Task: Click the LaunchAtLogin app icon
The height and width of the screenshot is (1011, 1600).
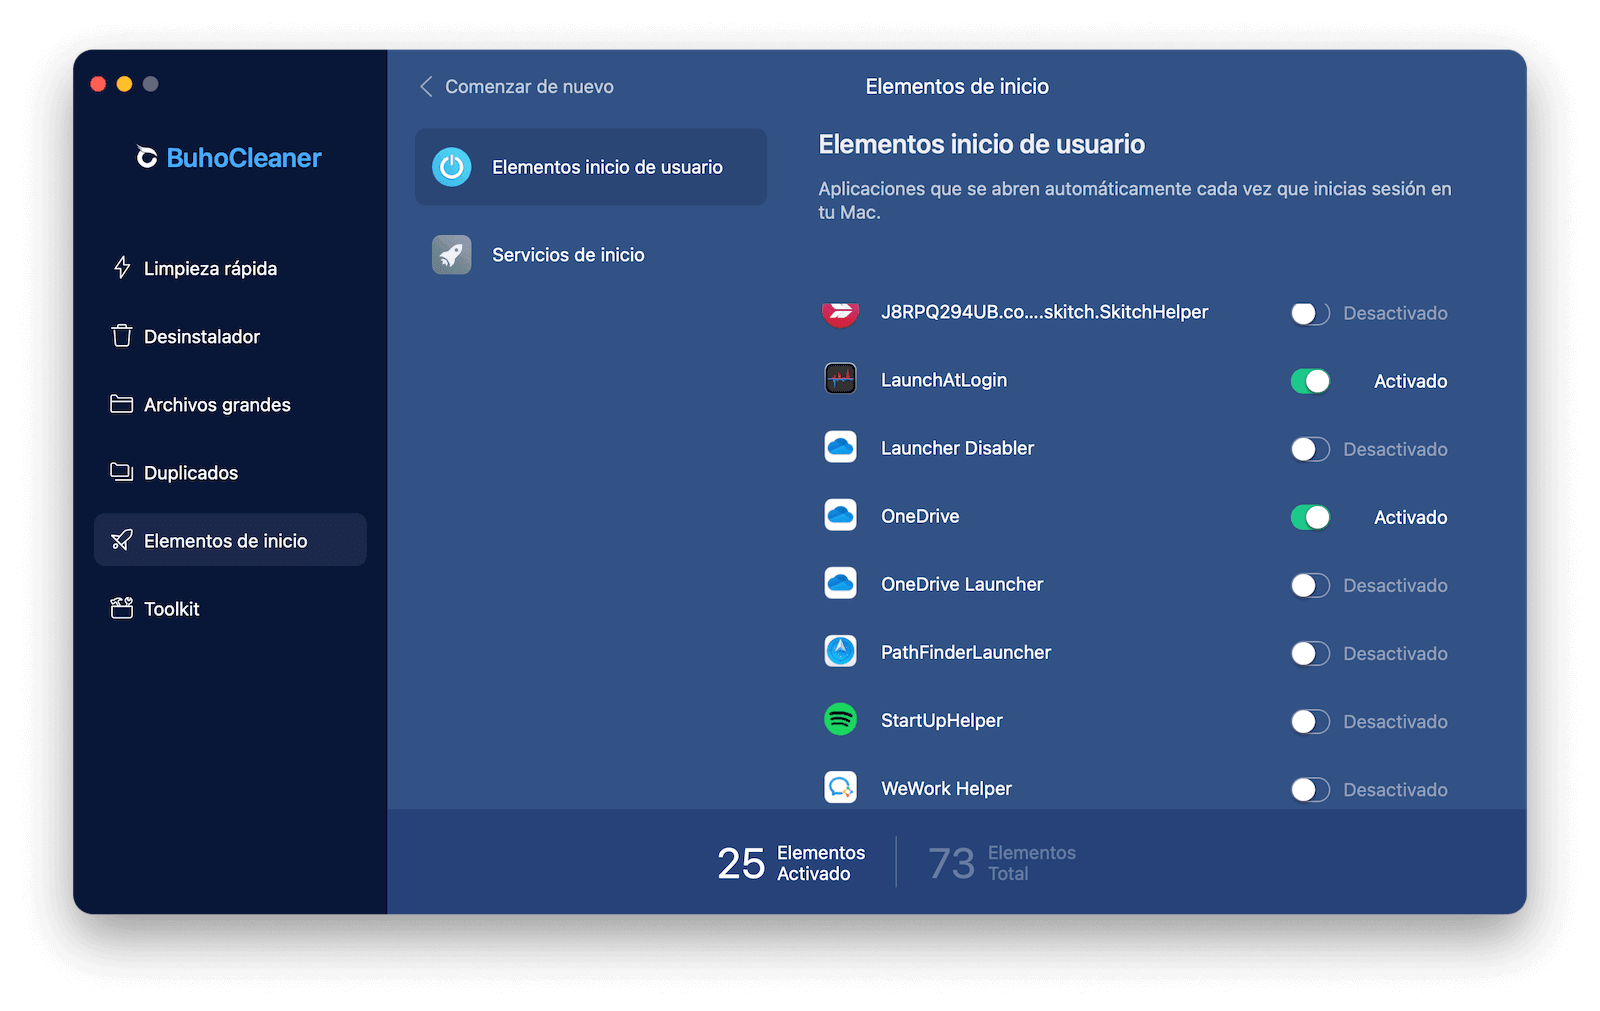Action: pos(840,380)
